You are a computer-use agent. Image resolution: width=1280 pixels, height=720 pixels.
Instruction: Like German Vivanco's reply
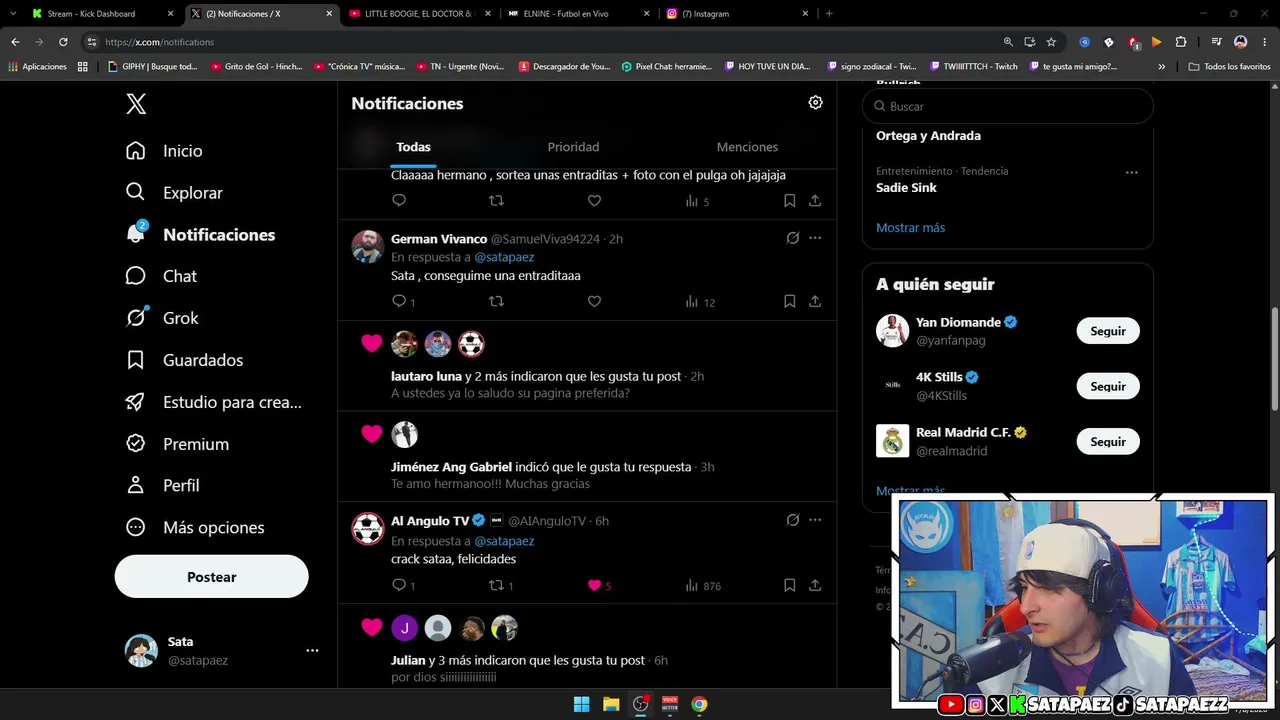(x=594, y=301)
